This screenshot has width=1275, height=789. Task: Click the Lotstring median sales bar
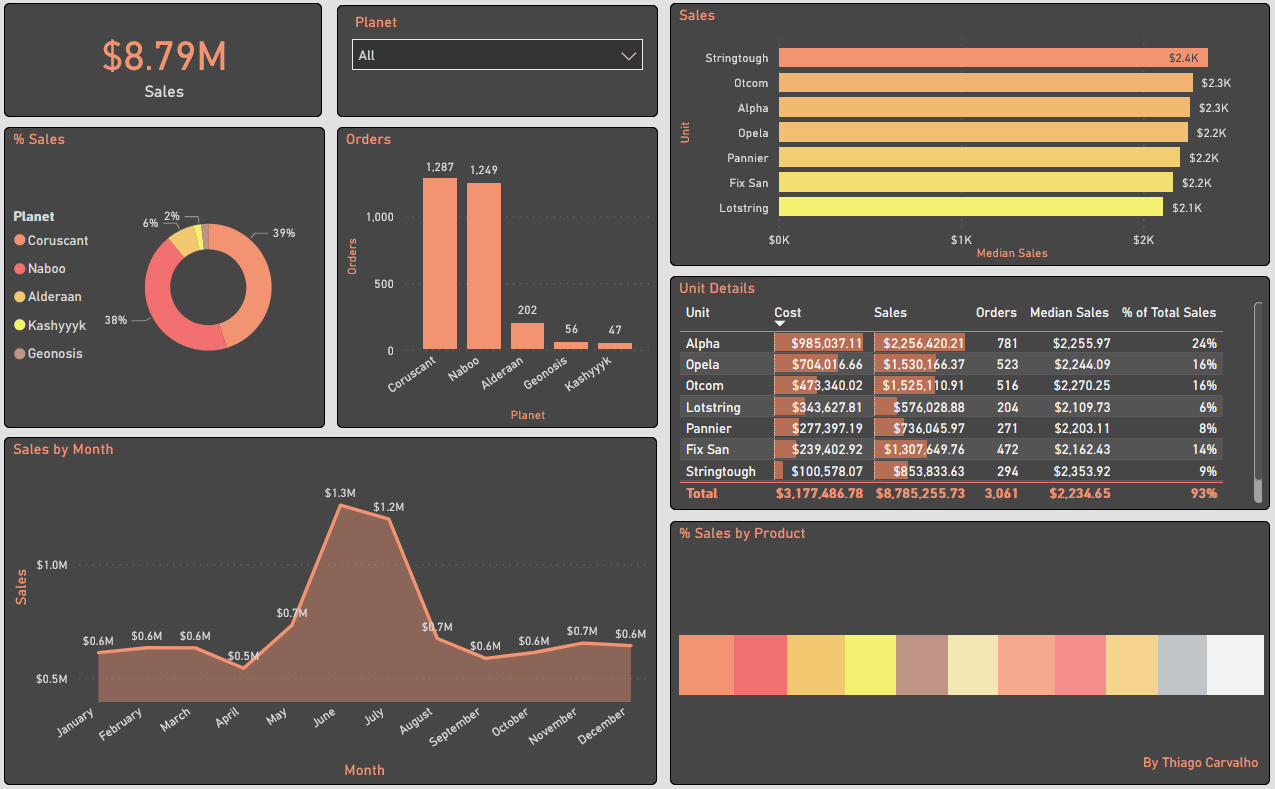(971, 208)
